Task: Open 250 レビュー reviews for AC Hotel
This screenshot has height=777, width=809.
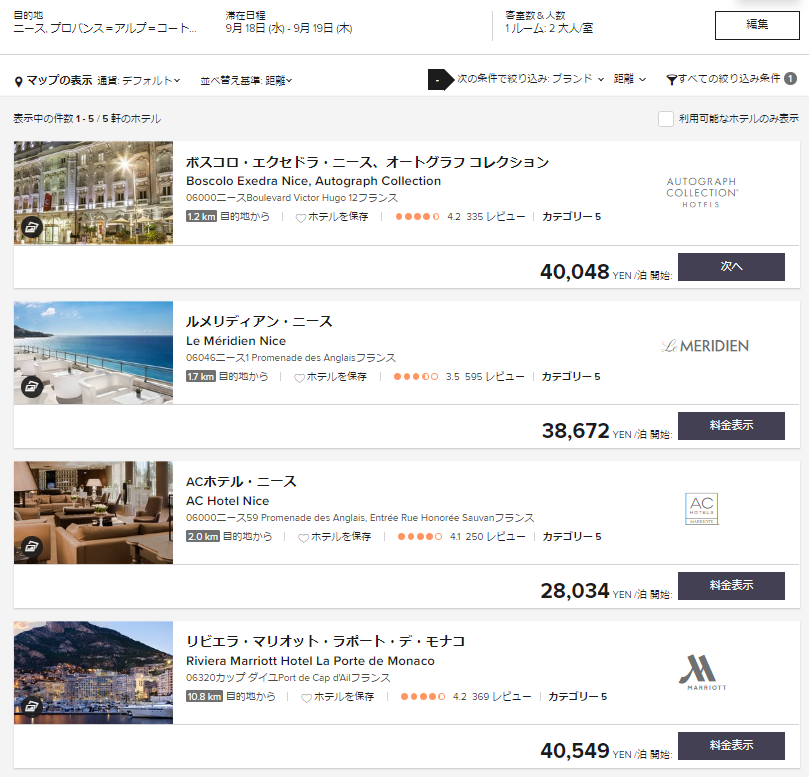Action: 495,537
